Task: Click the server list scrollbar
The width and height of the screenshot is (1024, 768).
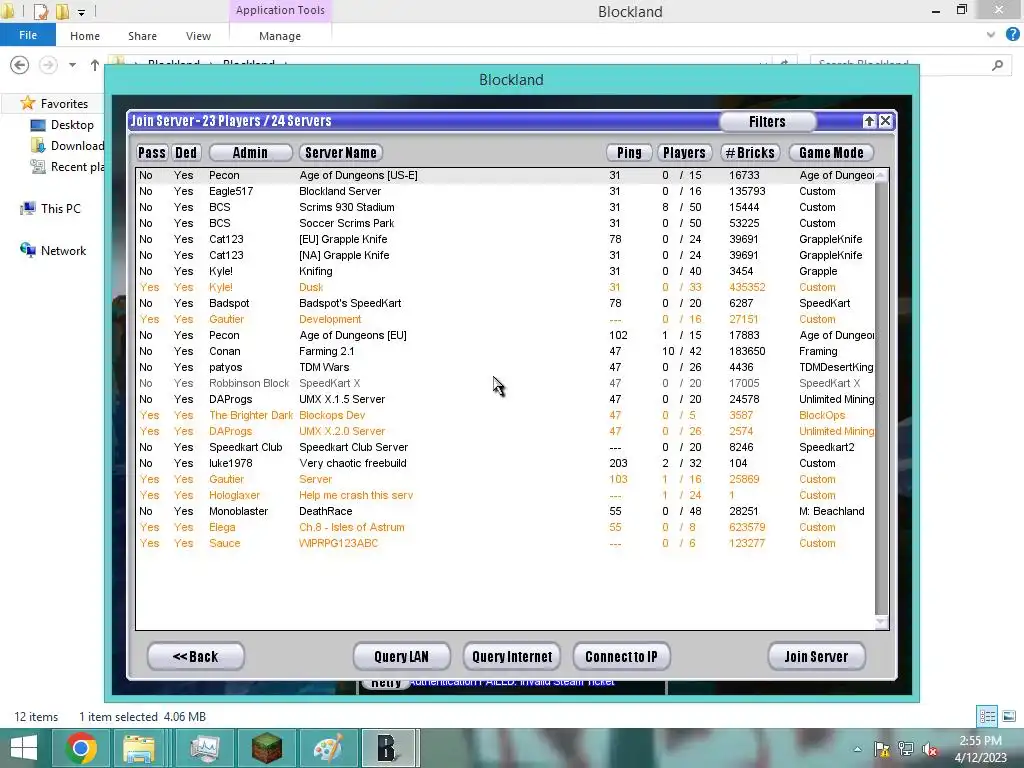Action: click(x=881, y=397)
